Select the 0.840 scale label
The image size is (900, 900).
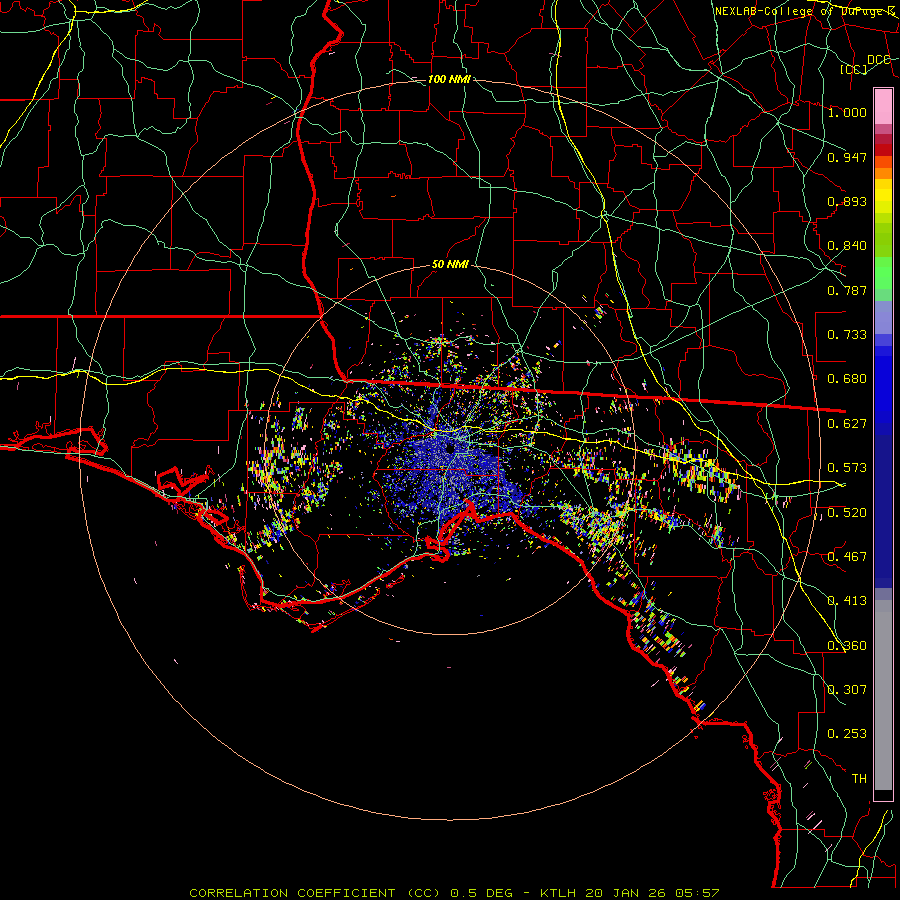point(847,246)
